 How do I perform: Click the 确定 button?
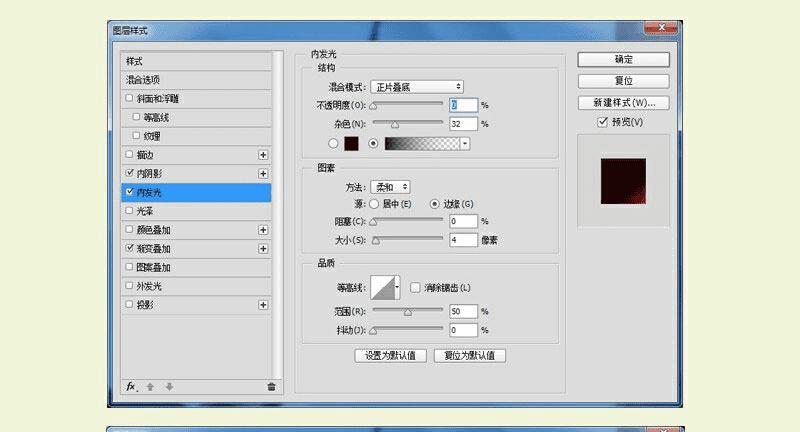[623, 60]
